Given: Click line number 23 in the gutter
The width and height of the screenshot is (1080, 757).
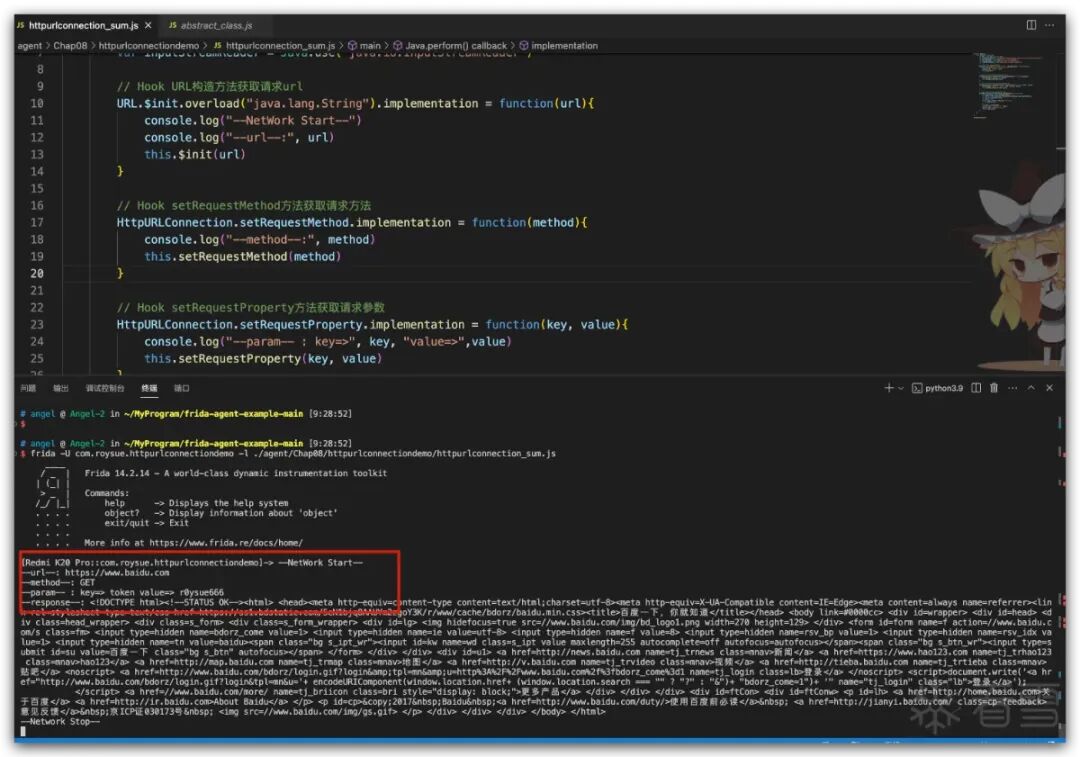Looking at the screenshot, I should point(37,324).
